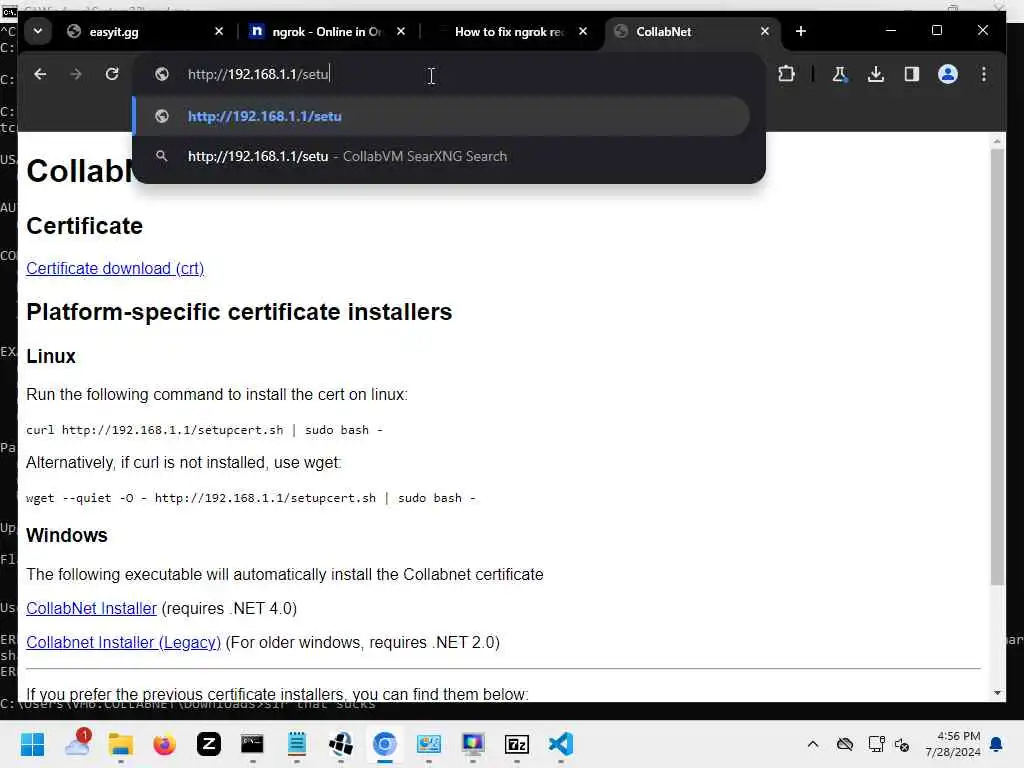Close the How to fix ngrok tab
Screen dimensions: 1024x768
583,31
